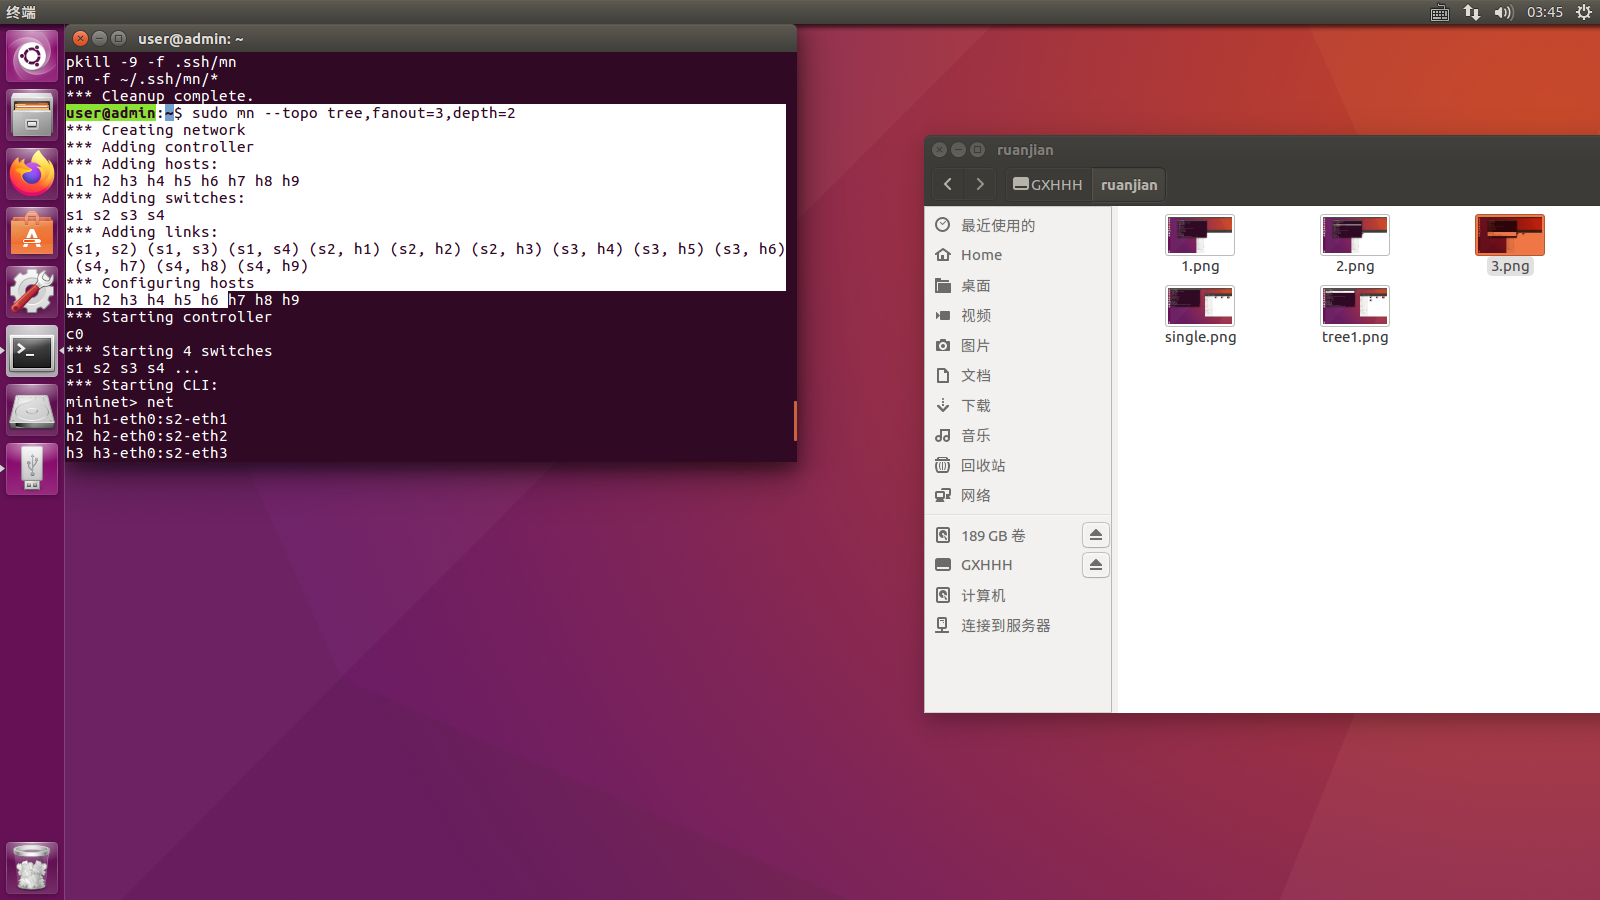
Task: Open the Ubuntu Dash search
Action: [32, 56]
